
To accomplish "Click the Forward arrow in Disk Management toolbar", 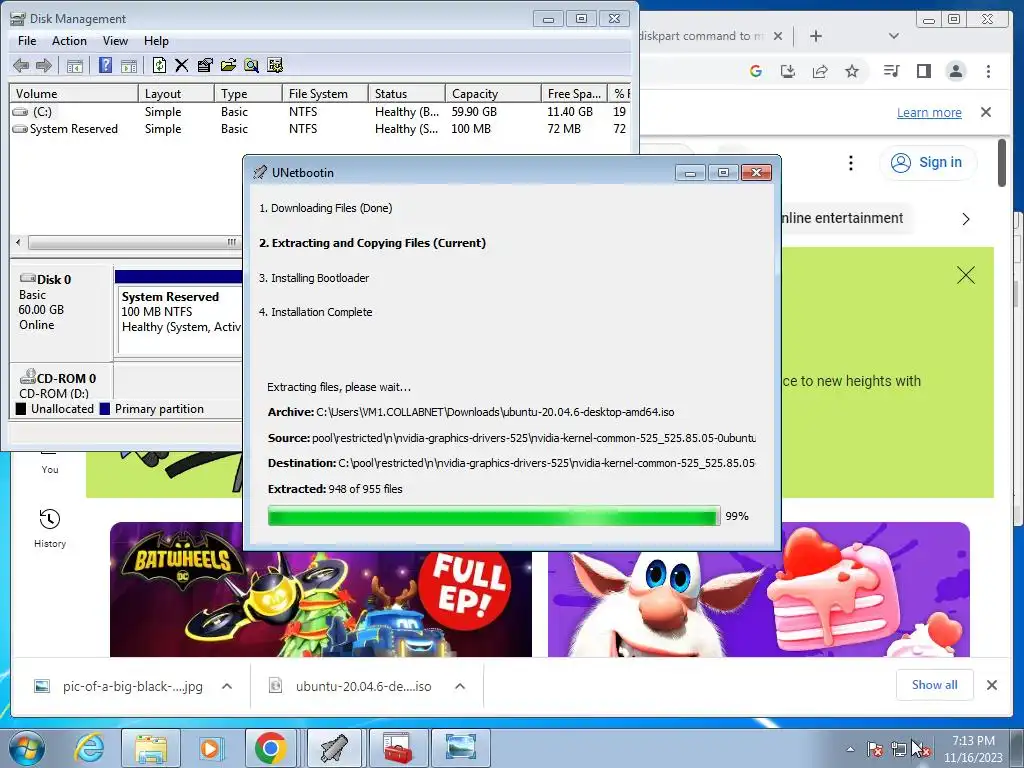I will tap(43, 65).
